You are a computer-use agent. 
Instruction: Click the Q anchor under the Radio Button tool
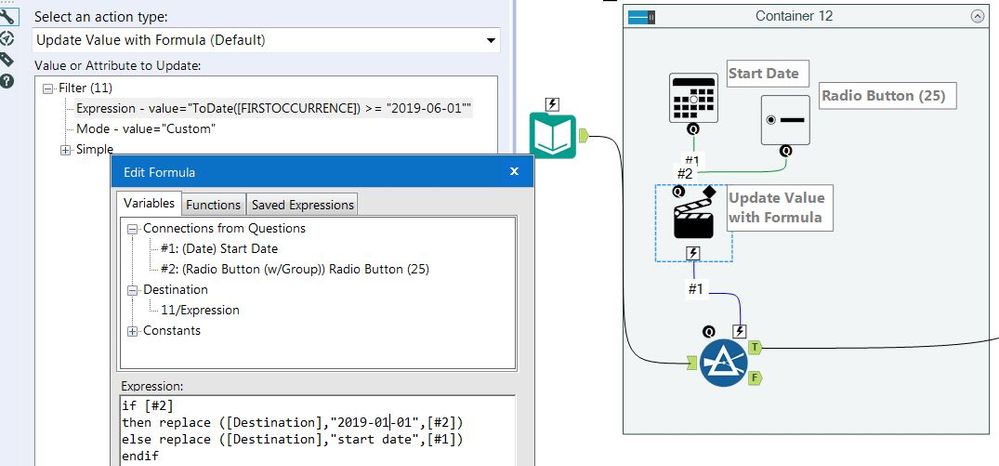tap(786, 151)
